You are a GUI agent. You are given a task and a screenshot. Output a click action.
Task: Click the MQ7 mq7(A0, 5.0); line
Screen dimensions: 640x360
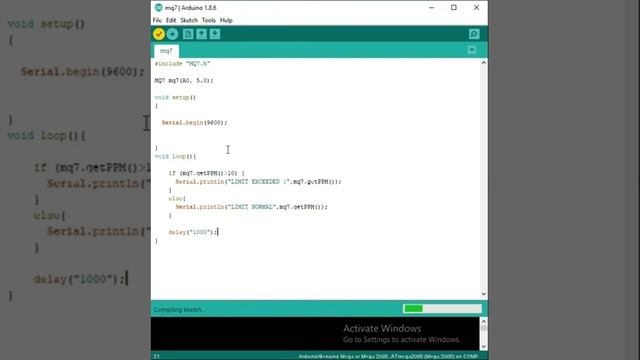coord(184,80)
